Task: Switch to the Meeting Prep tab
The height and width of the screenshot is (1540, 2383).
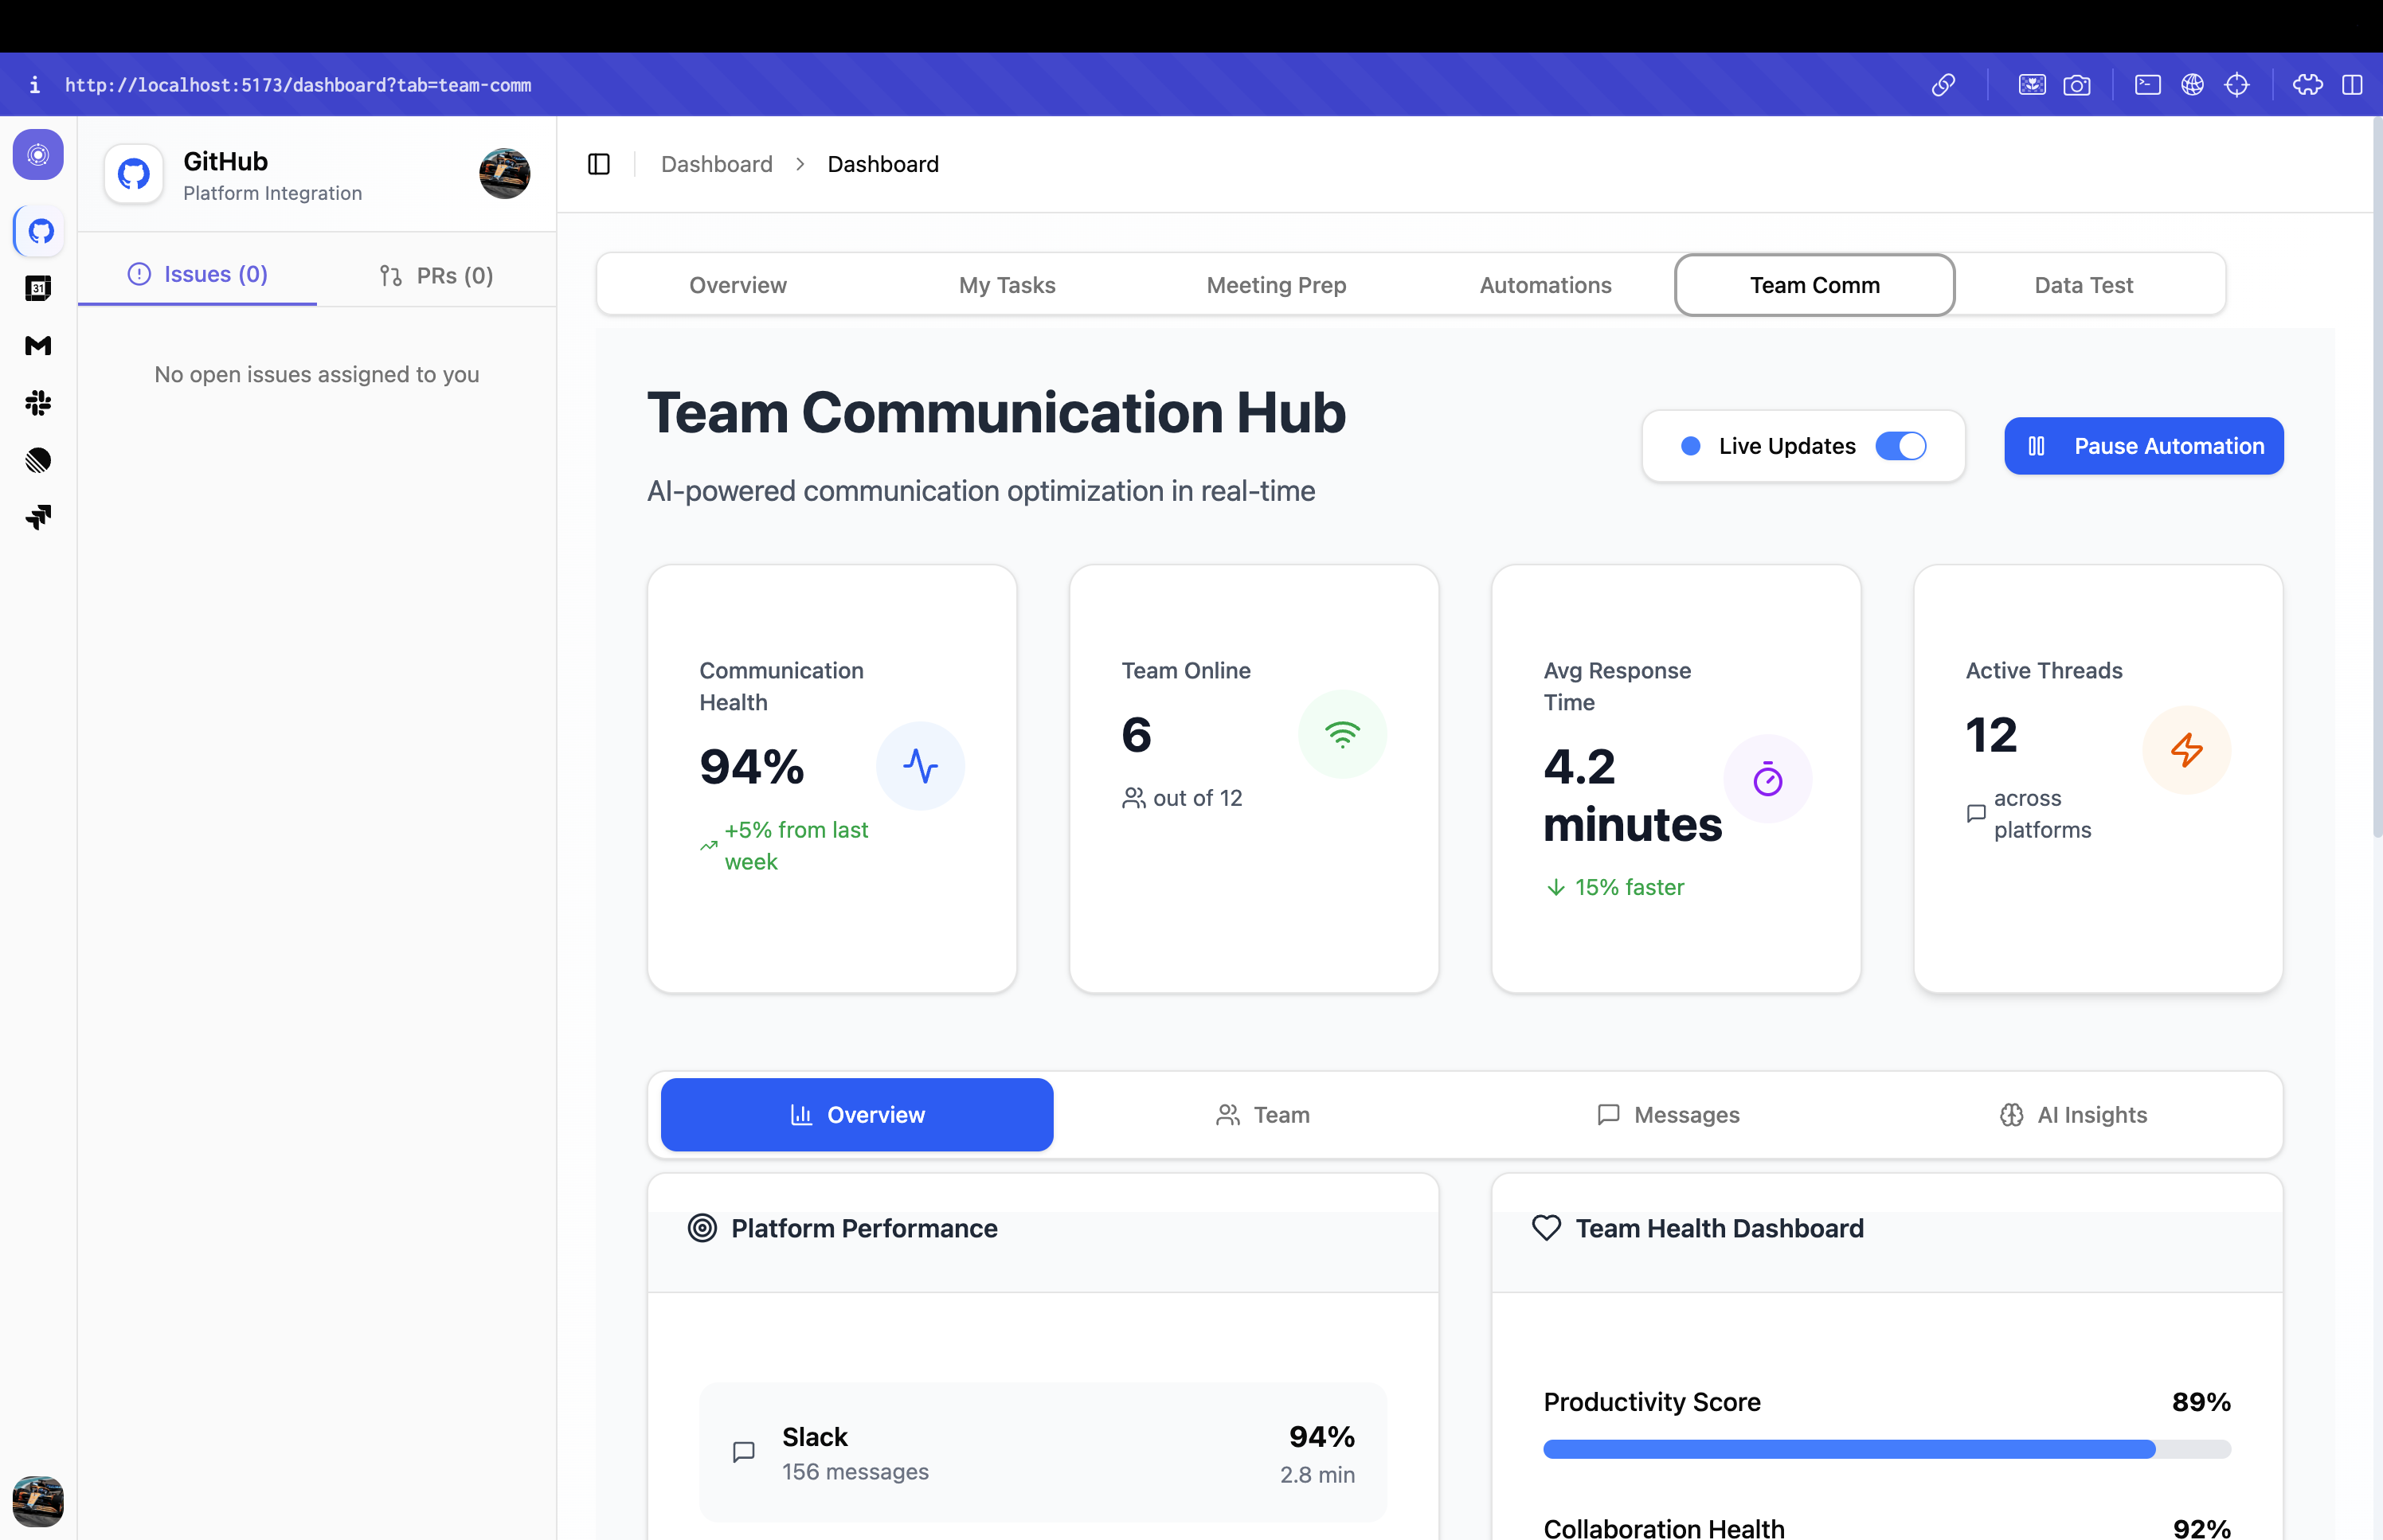Action: [x=1276, y=285]
